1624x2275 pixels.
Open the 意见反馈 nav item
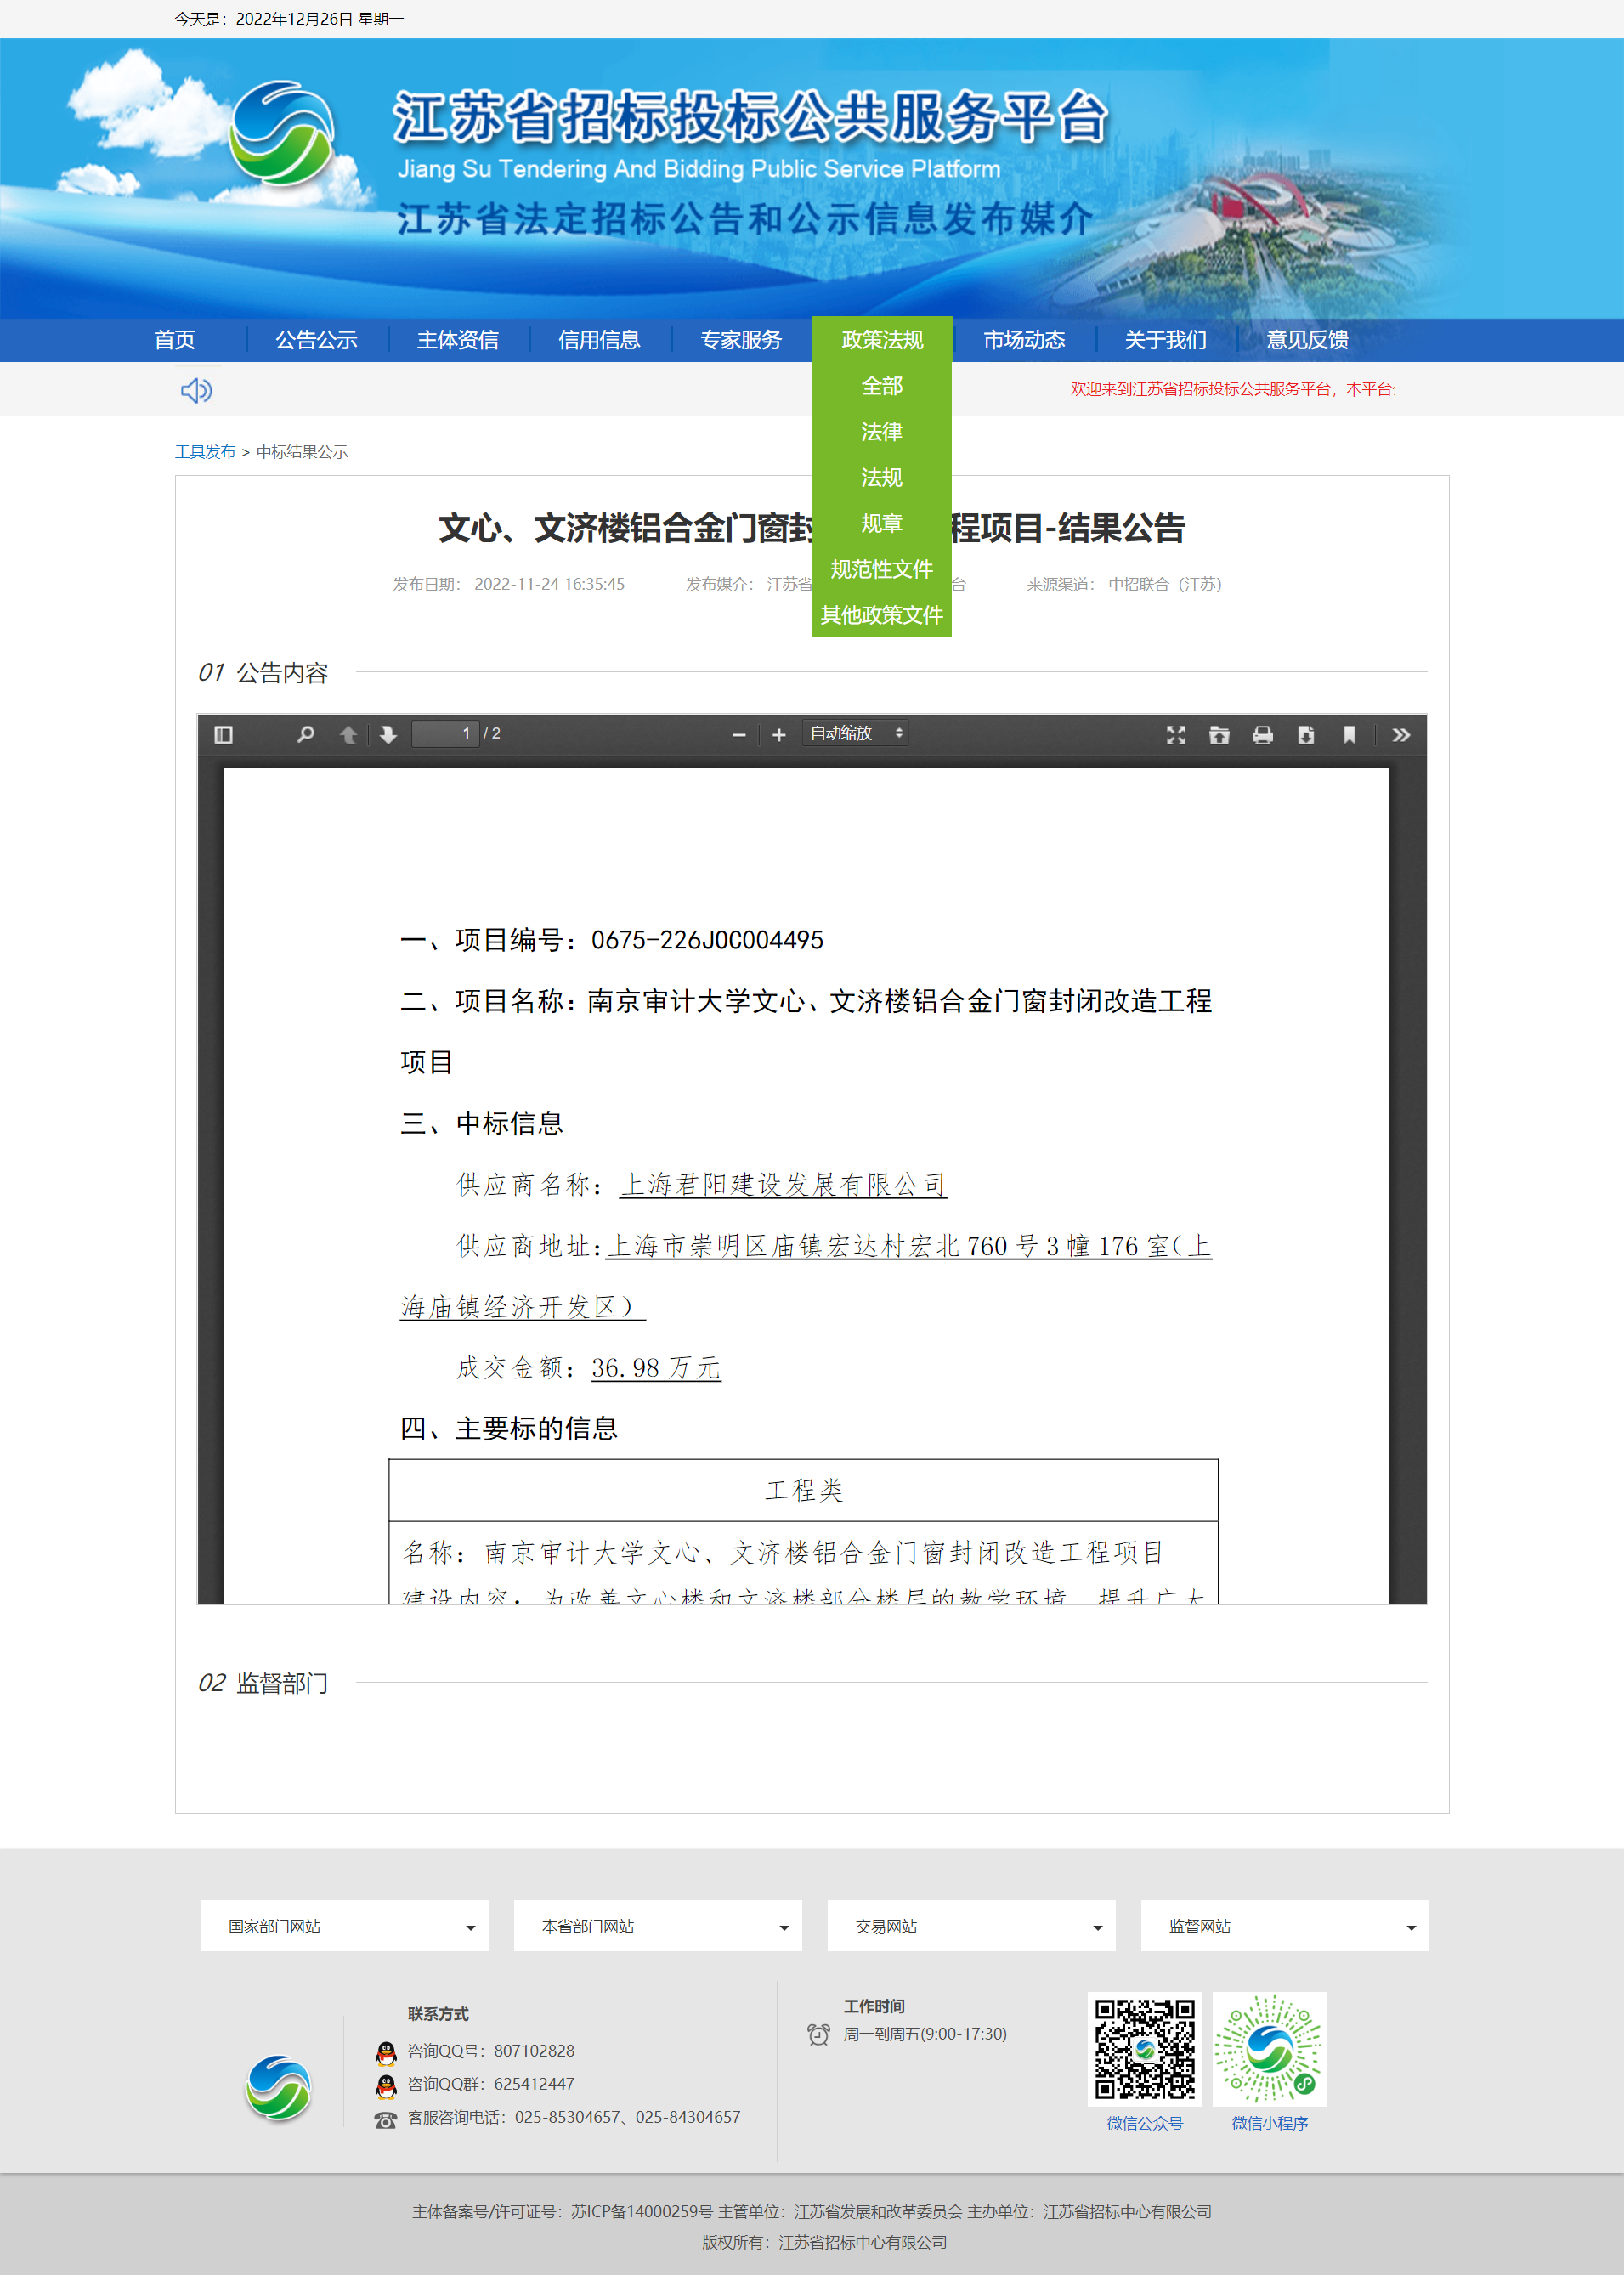pos(1307,340)
